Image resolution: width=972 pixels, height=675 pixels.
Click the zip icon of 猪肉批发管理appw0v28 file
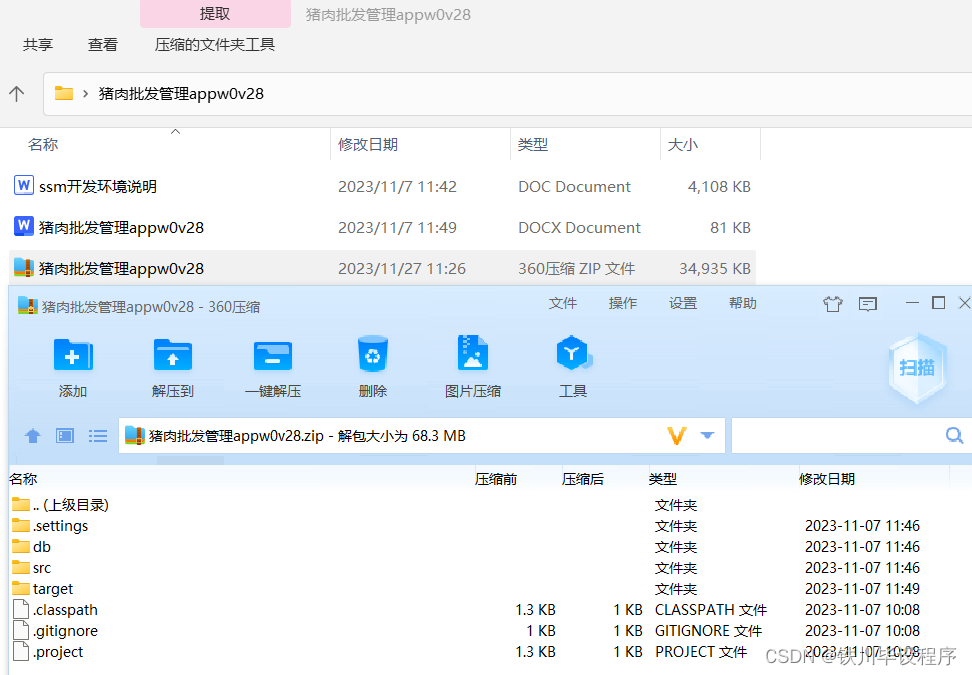[x=24, y=268]
